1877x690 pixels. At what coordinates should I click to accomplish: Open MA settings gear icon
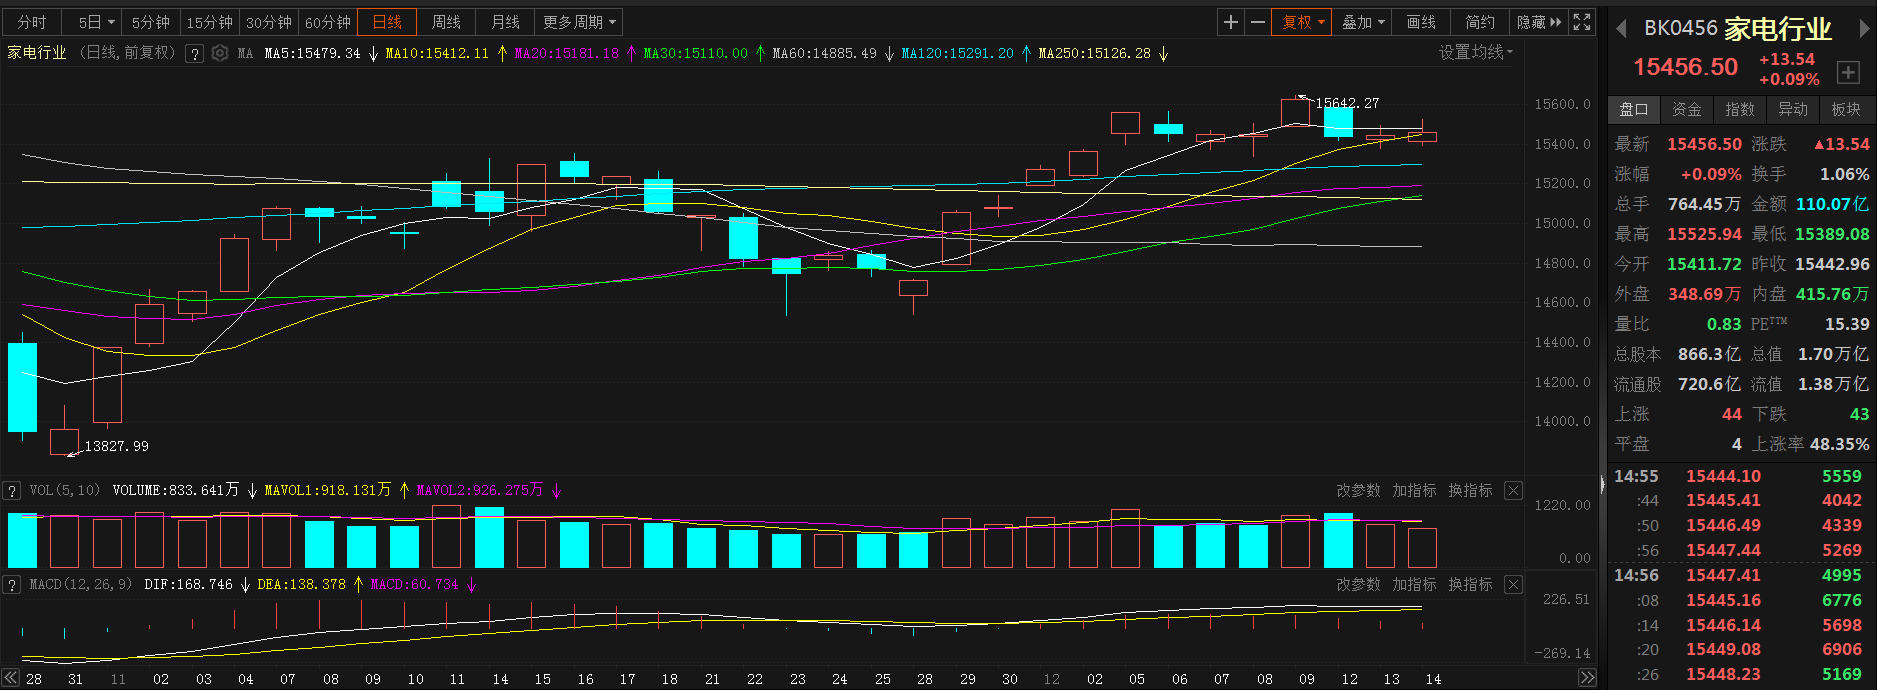pyautogui.click(x=220, y=53)
